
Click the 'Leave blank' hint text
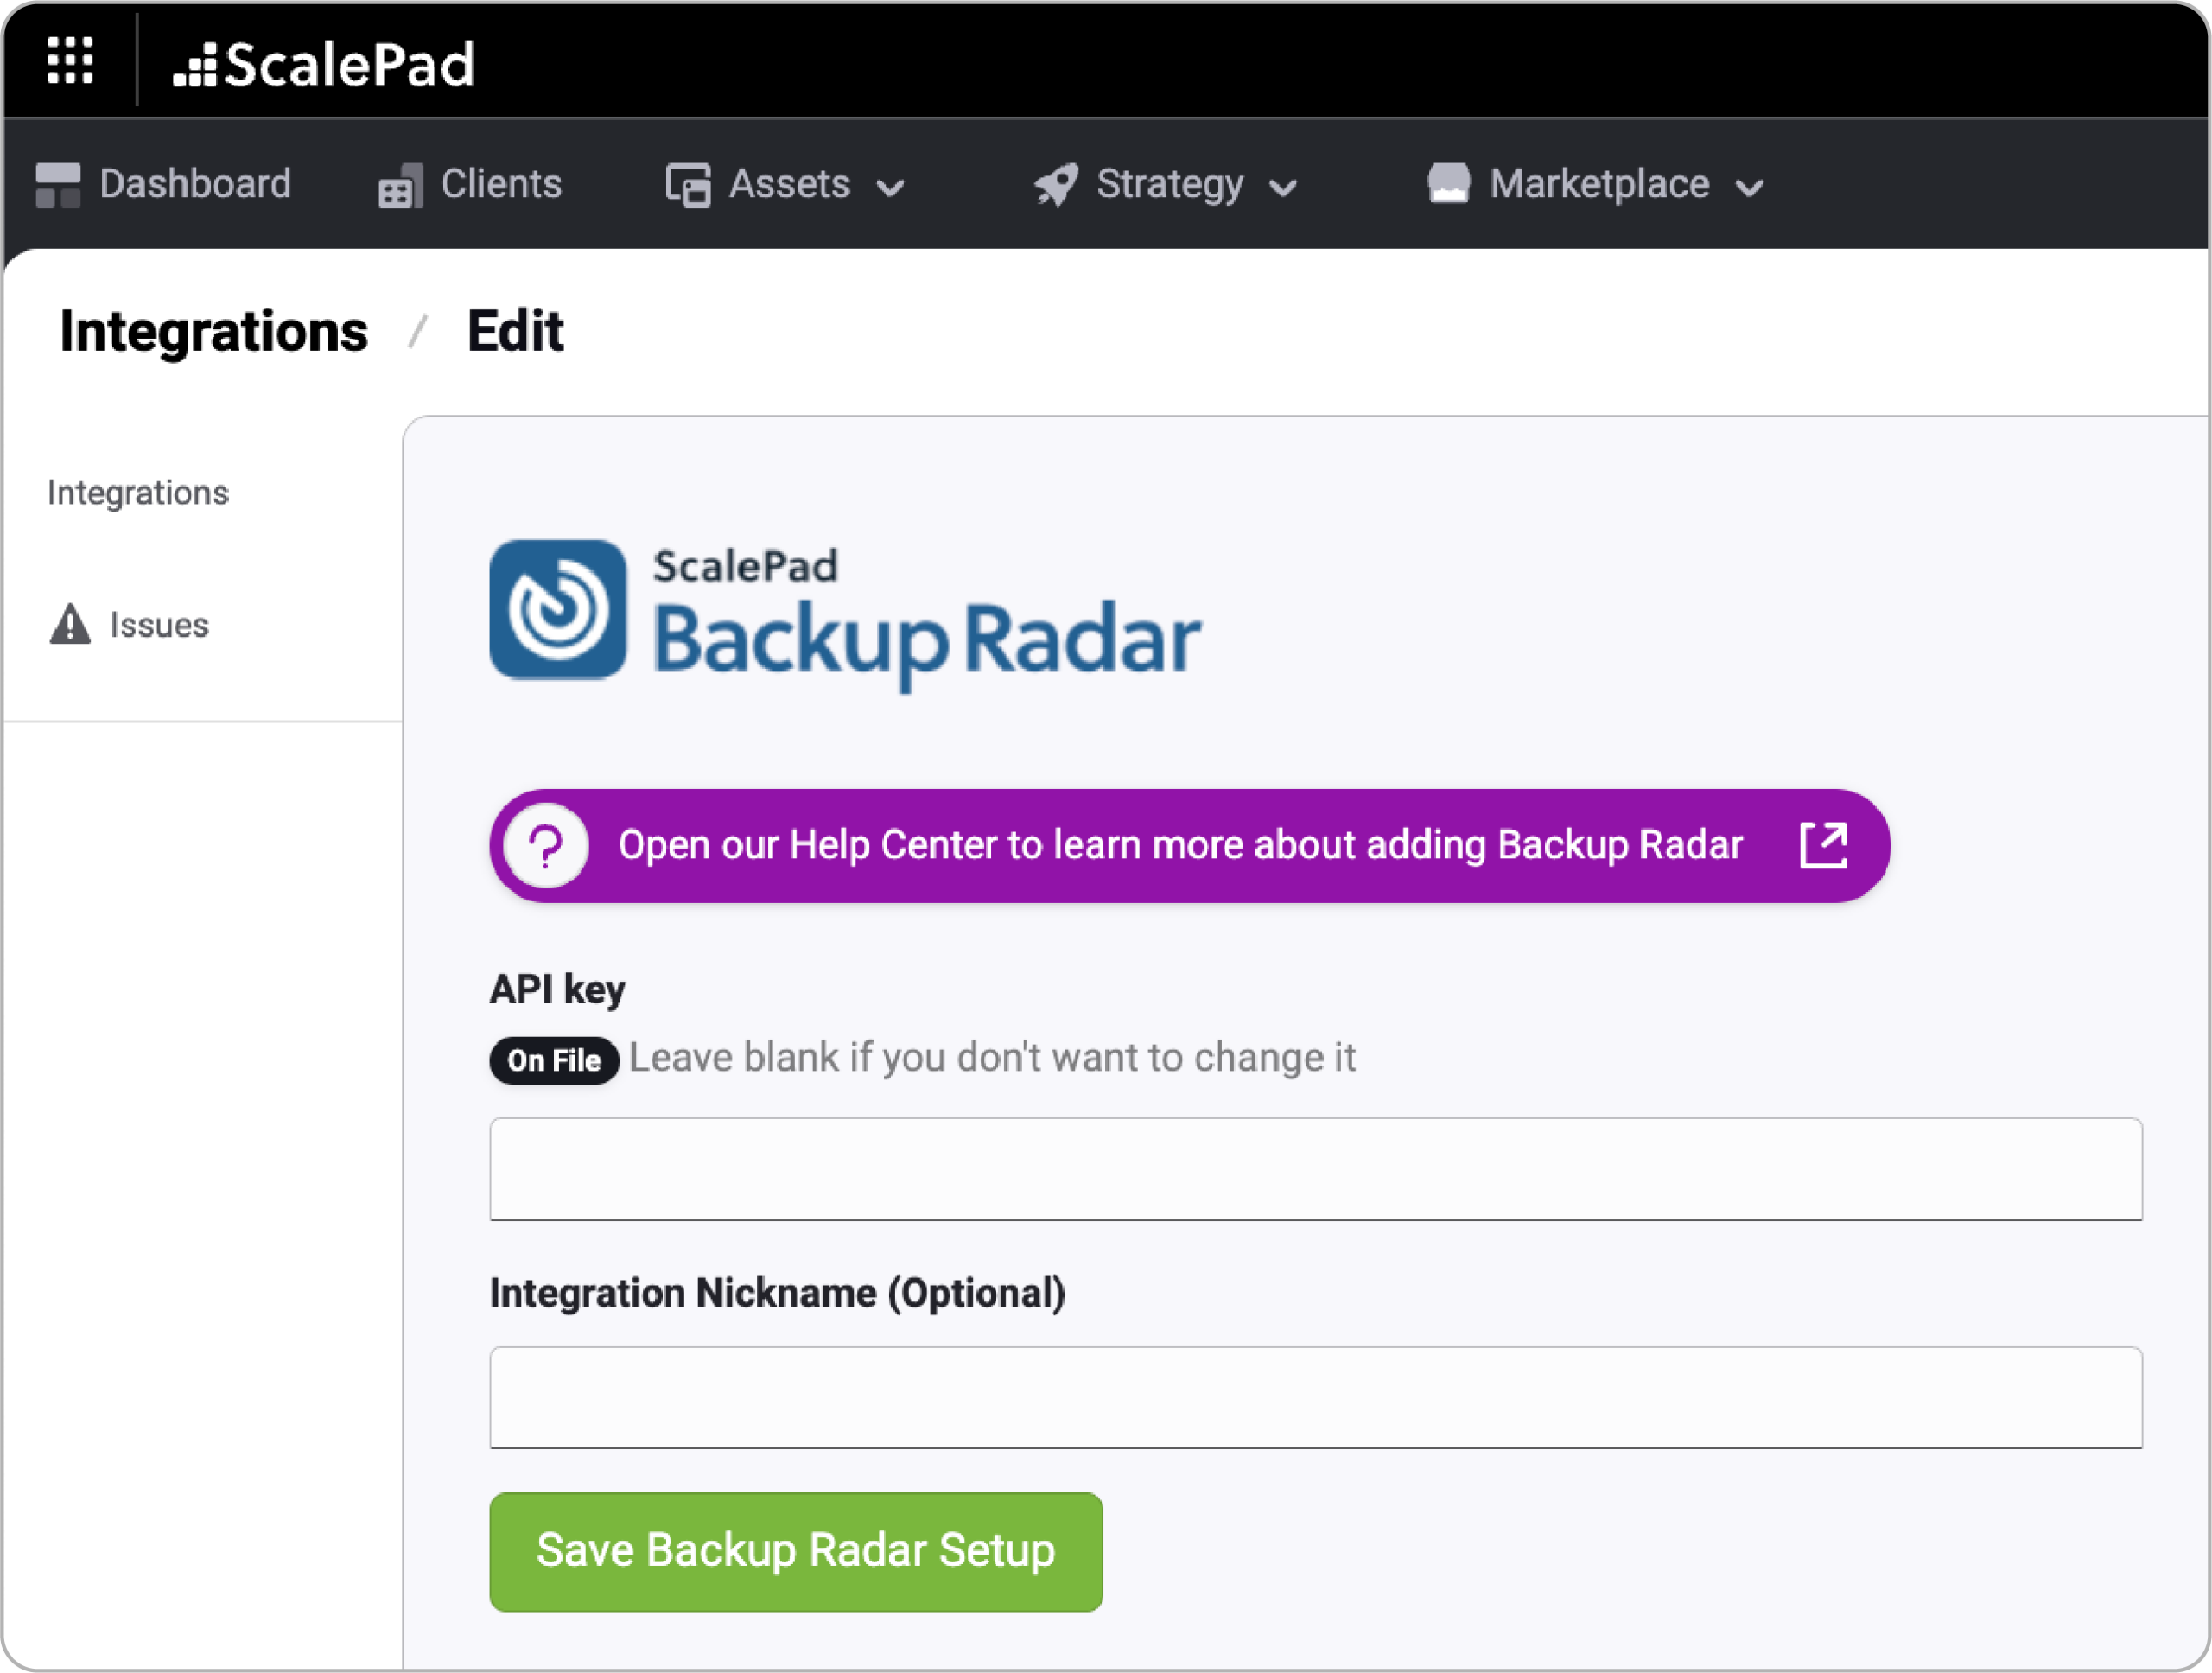[x=992, y=1058]
